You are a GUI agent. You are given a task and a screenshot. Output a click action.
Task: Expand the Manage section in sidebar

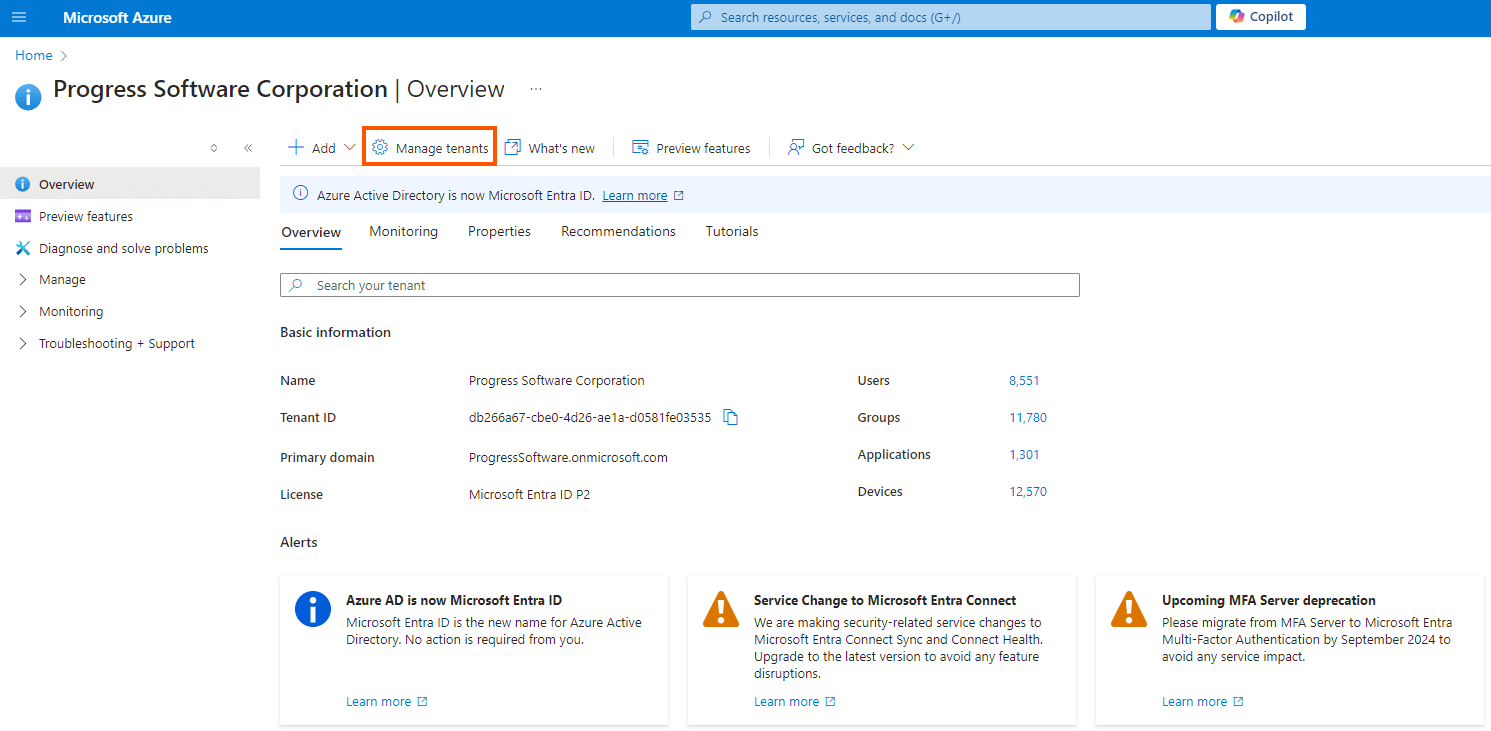point(23,280)
